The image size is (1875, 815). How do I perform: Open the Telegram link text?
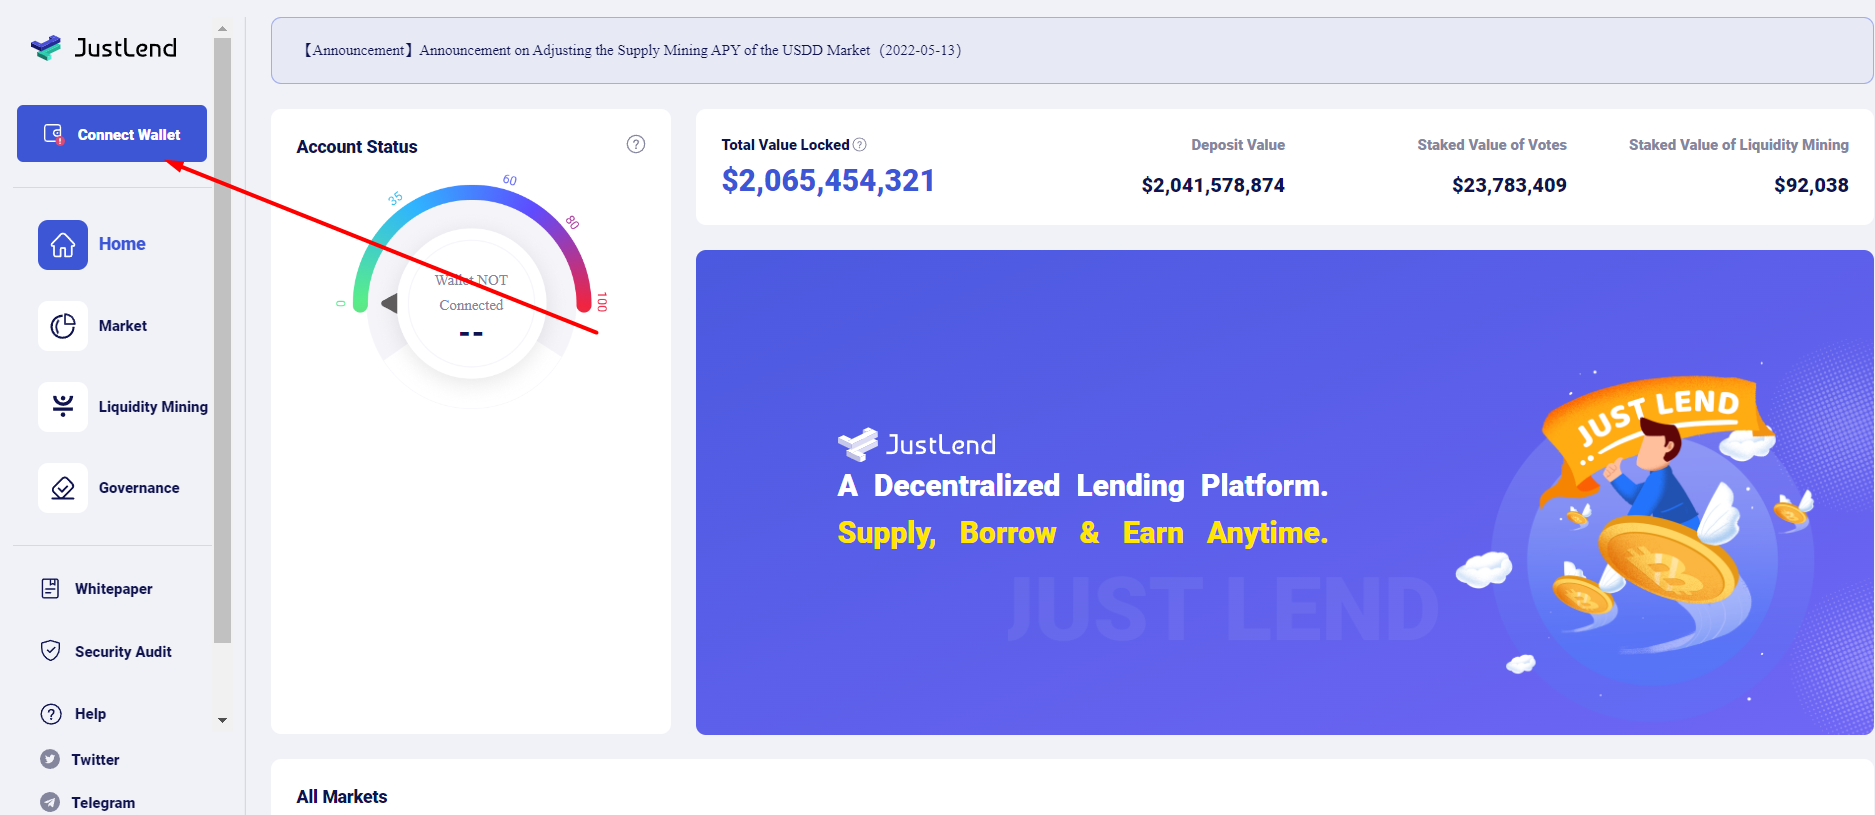coord(103,803)
